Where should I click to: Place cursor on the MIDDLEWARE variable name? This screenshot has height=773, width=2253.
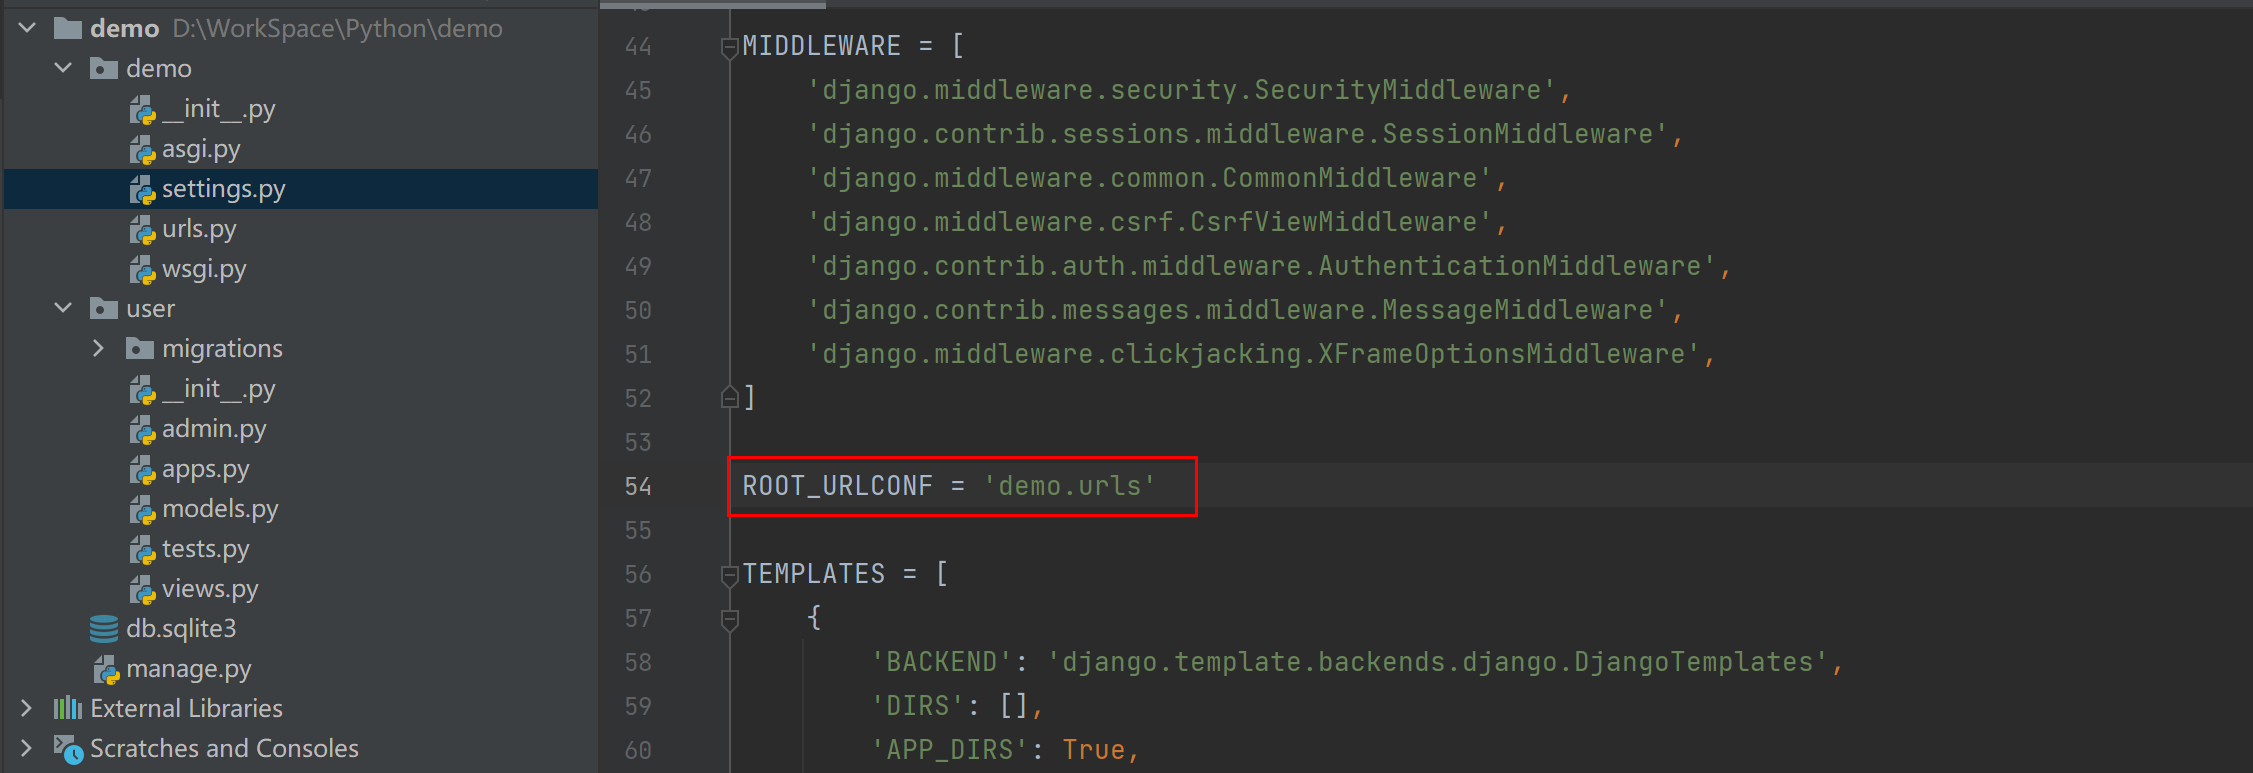pos(821,46)
